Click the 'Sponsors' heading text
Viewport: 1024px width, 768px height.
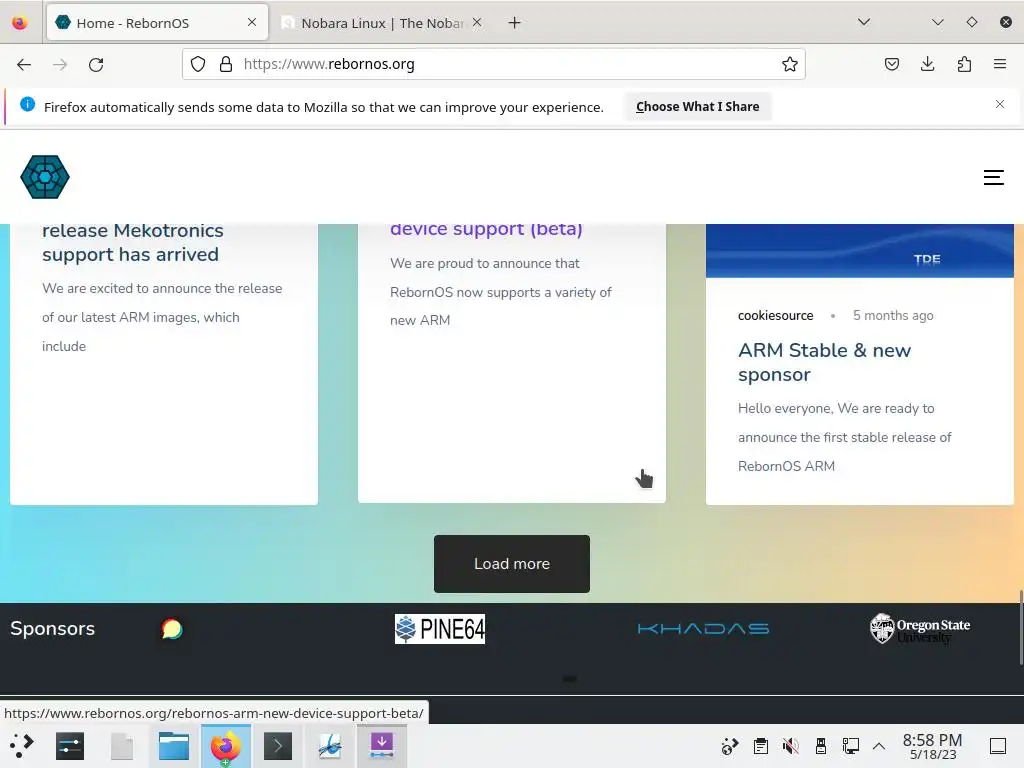52,628
